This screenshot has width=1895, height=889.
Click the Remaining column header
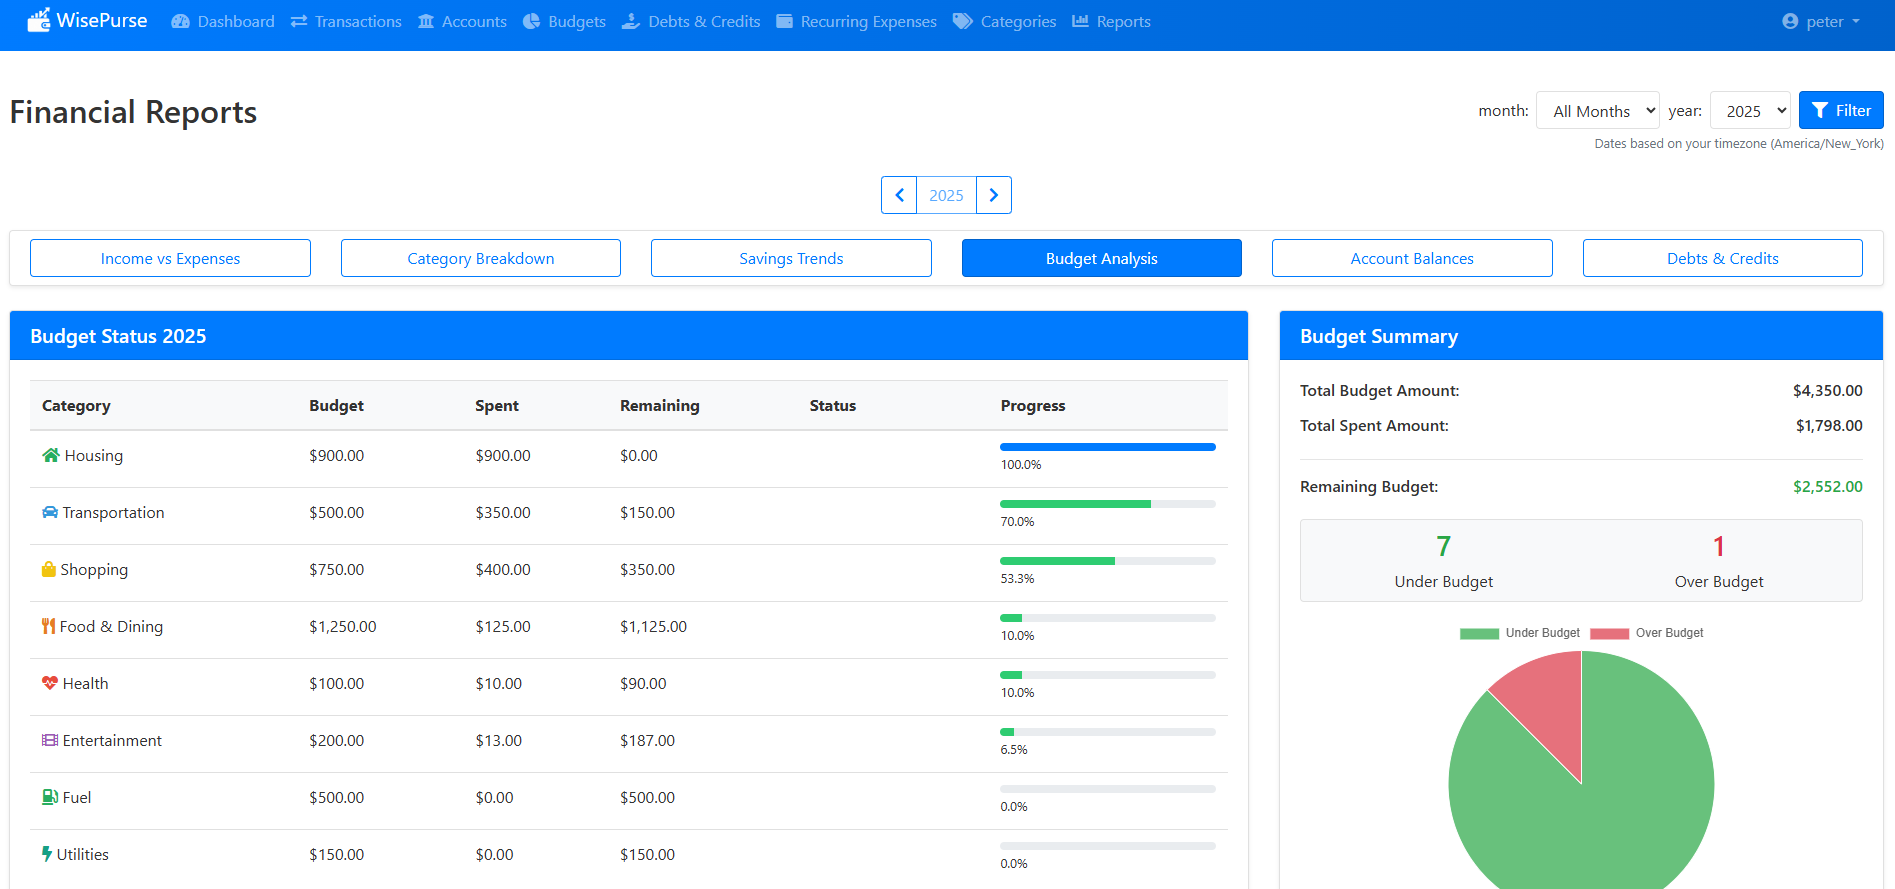point(660,405)
